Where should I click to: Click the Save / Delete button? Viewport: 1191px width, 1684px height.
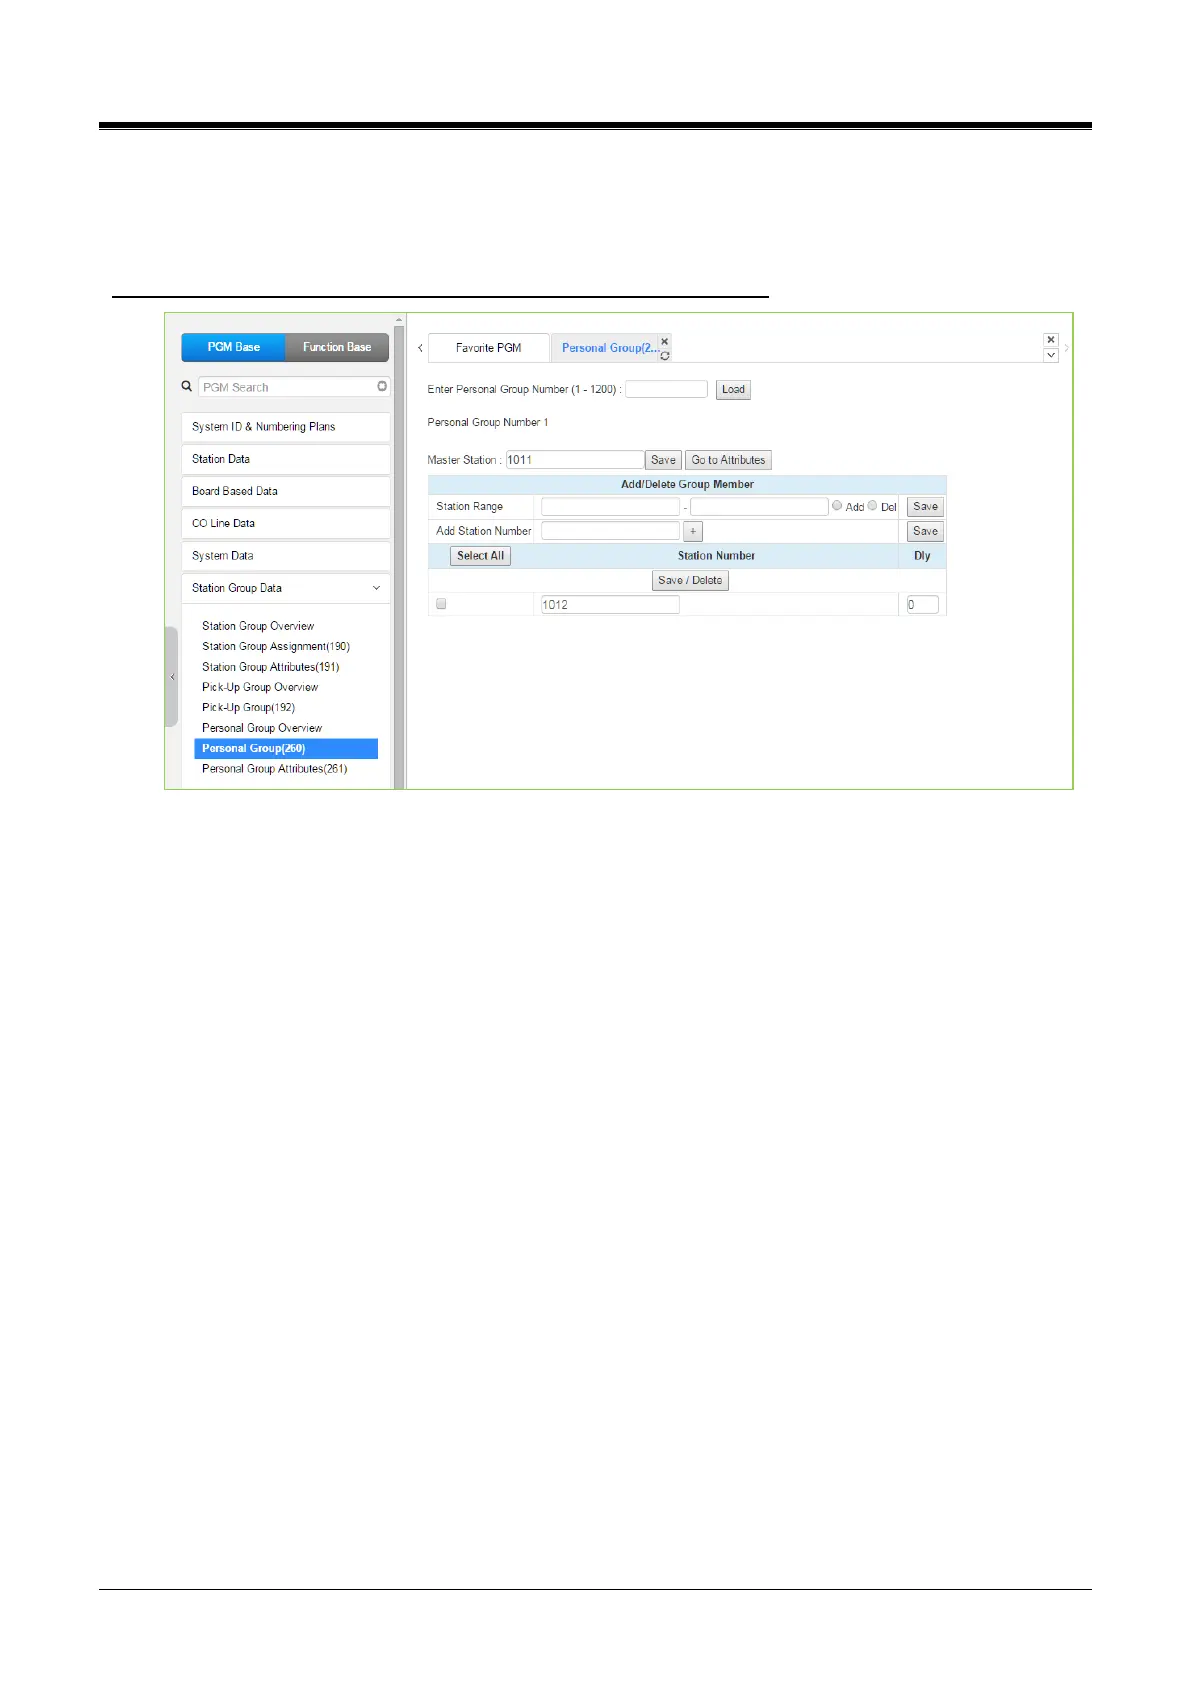690,580
